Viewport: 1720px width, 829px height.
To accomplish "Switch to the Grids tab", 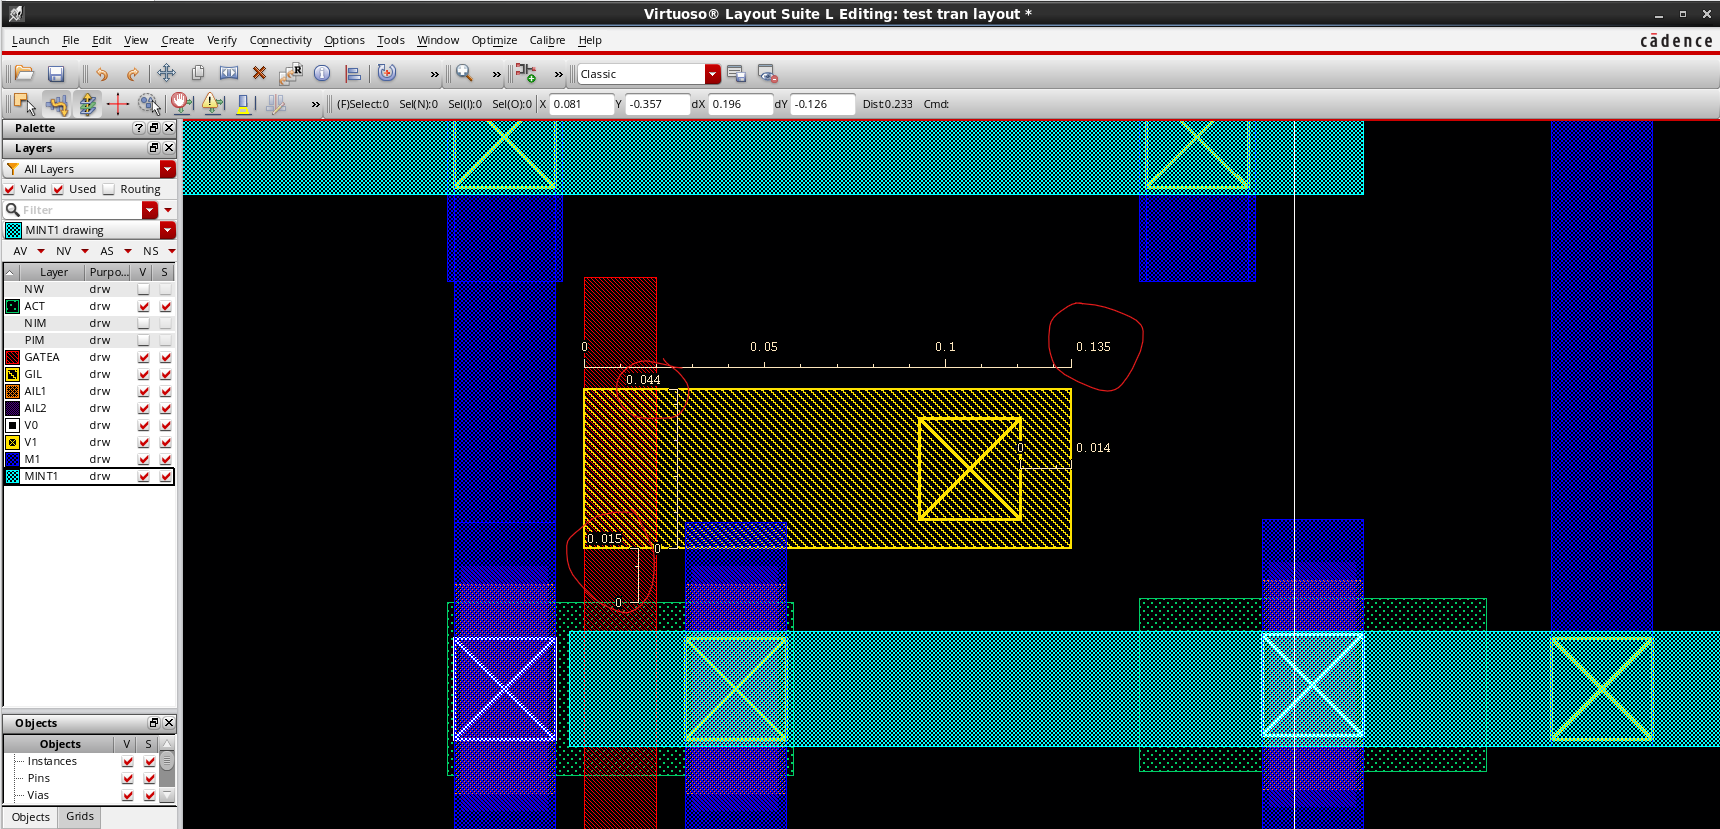I will pyautogui.click(x=80, y=817).
